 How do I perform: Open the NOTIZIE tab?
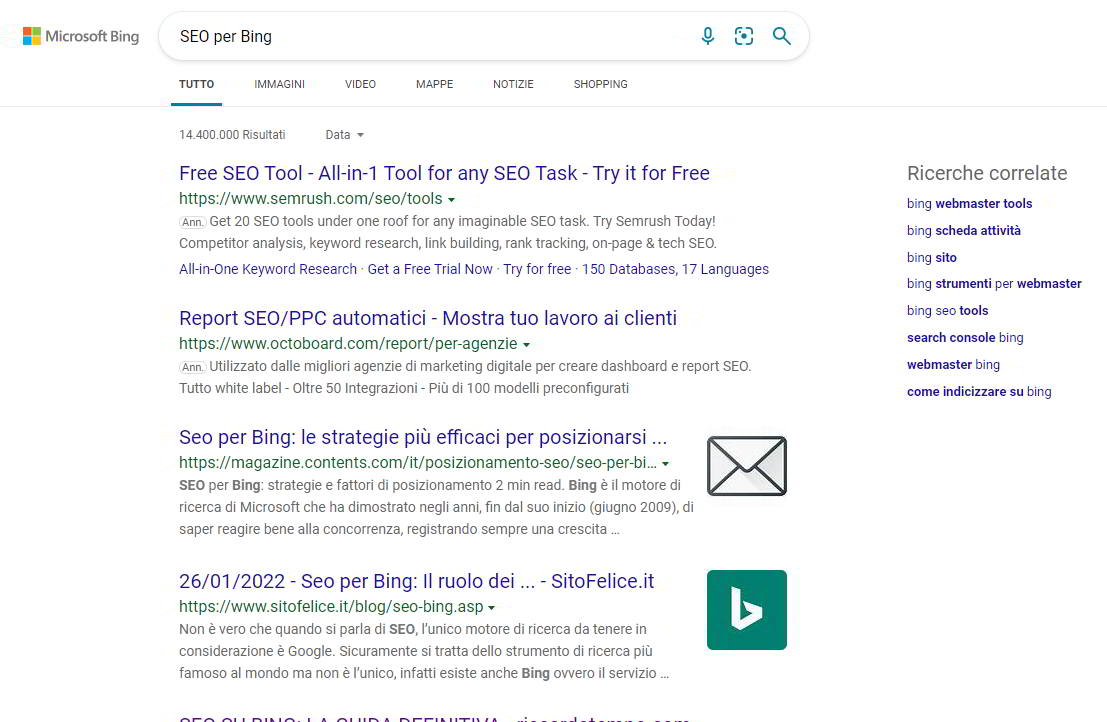(x=513, y=84)
